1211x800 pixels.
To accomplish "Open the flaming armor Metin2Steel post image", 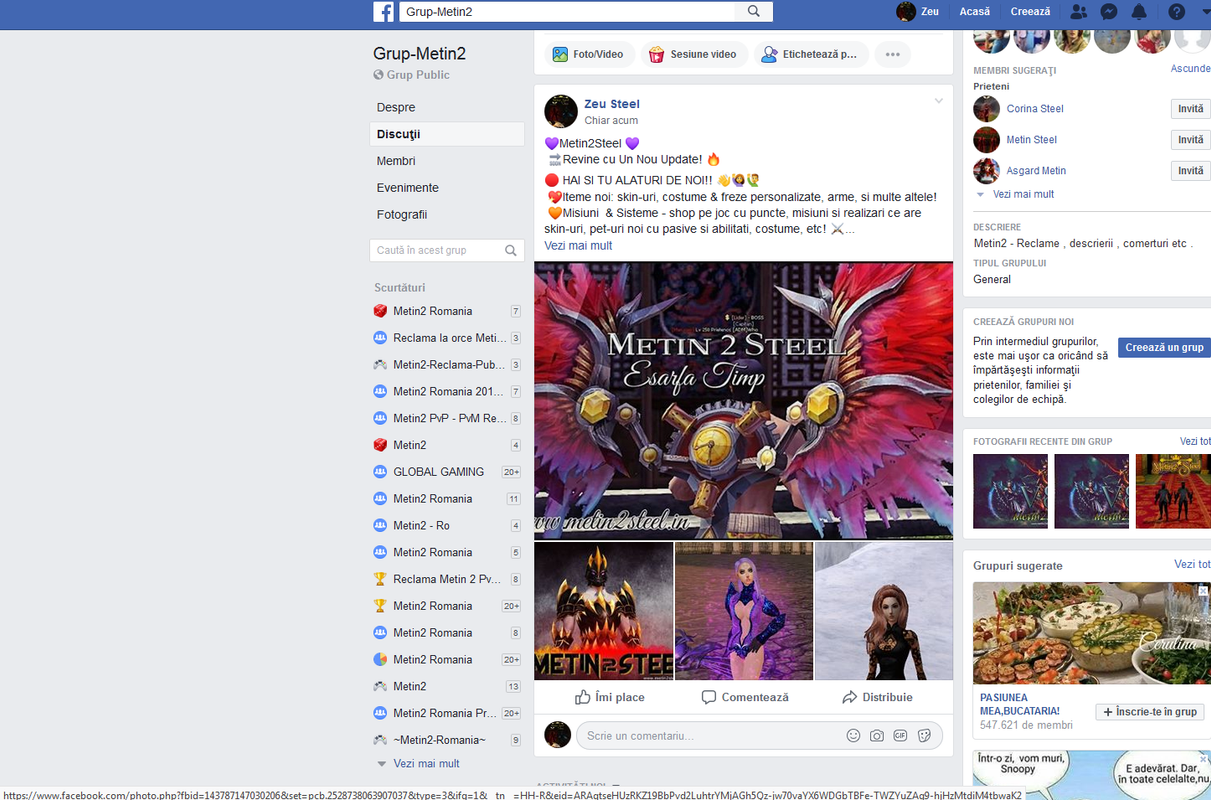I will pyautogui.click(x=603, y=611).
